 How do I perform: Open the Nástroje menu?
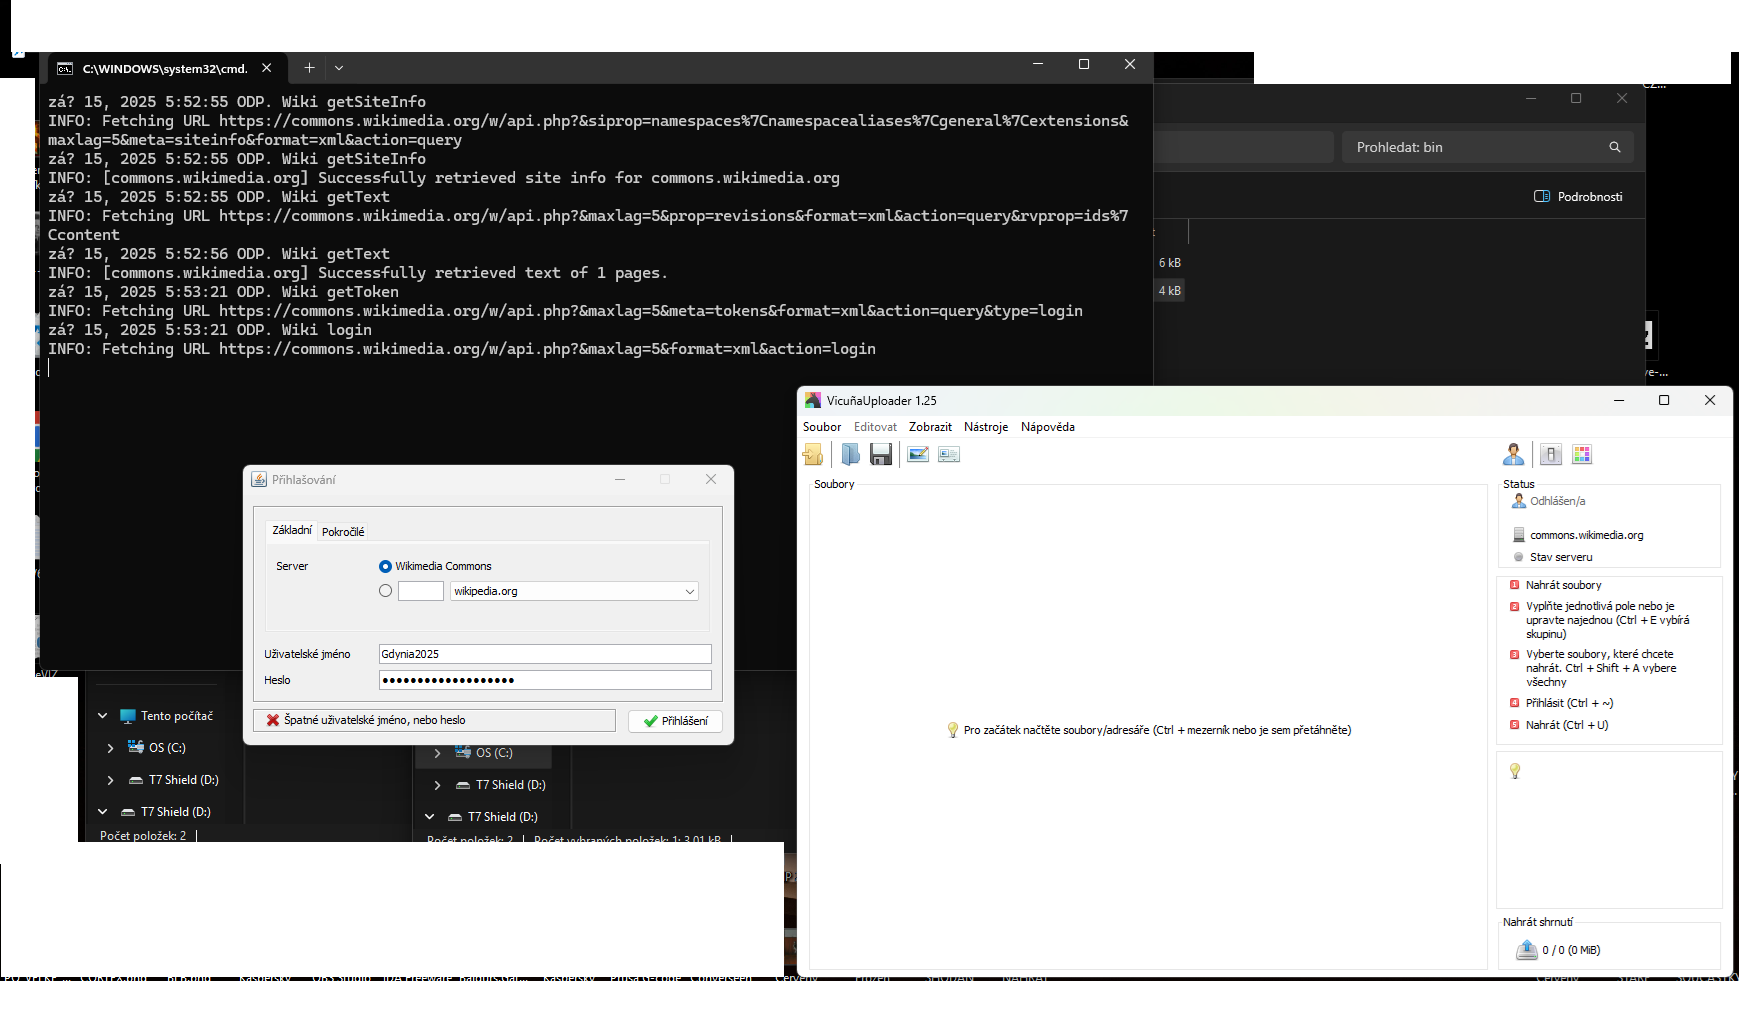coord(986,427)
